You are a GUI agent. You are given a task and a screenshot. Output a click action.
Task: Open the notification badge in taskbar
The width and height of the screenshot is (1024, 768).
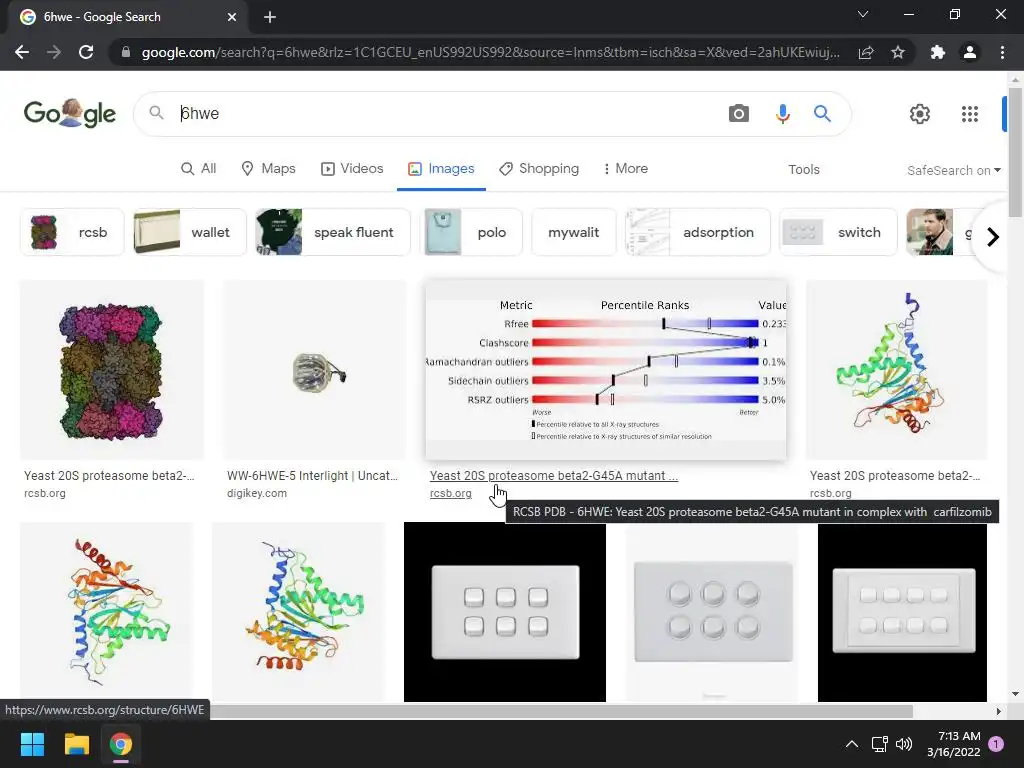(x=996, y=743)
